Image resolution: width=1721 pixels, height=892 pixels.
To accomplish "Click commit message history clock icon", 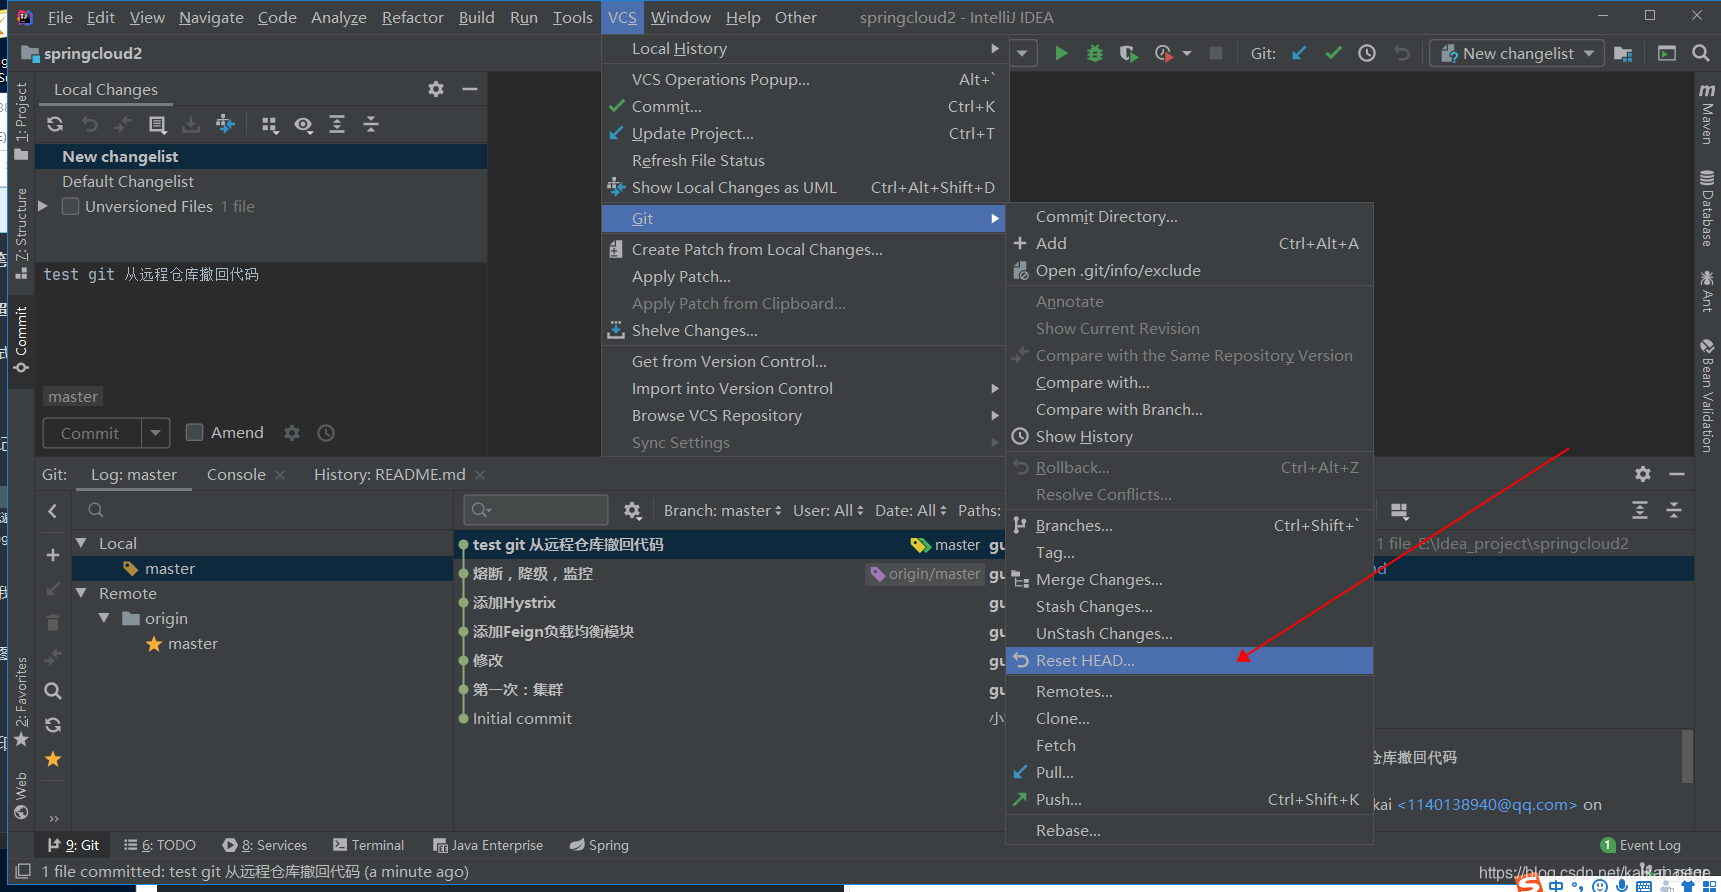I will point(326,433).
